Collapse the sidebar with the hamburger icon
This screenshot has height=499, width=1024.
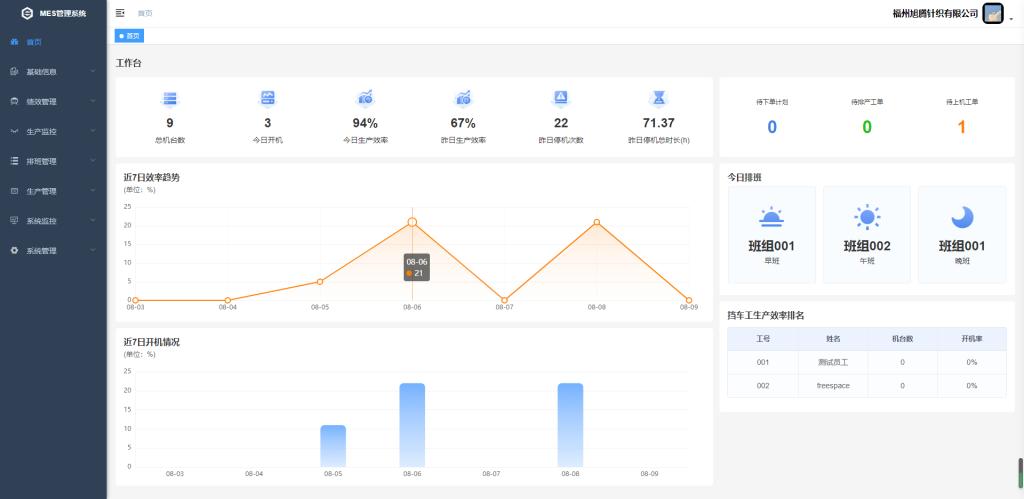click(x=120, y=13)
